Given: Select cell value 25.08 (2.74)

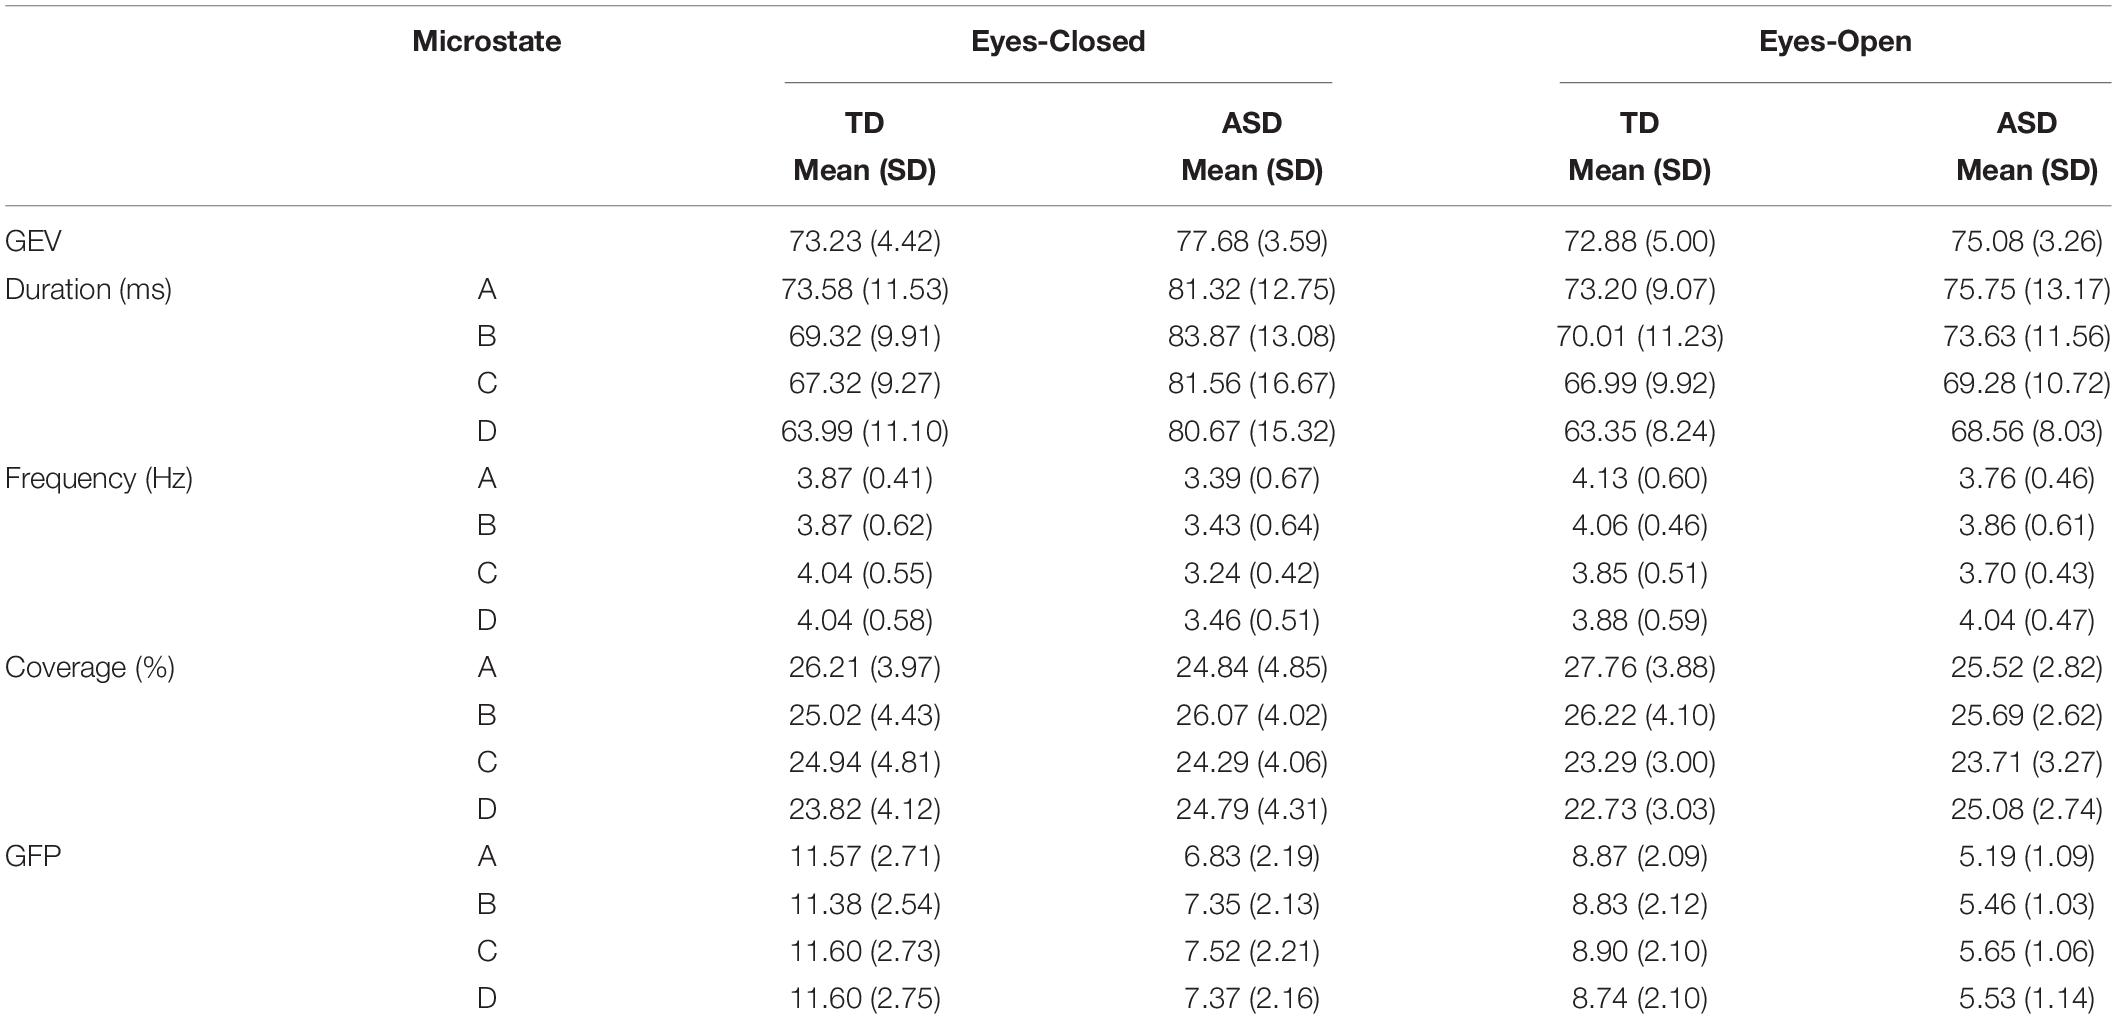Looking at the screenshot, I should click(x=2027, y=809).
